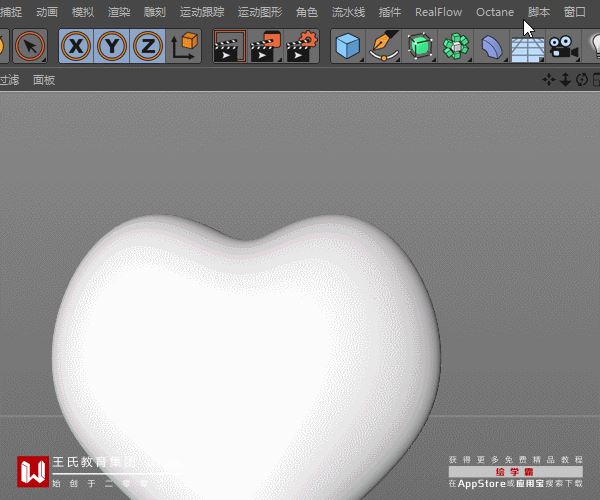Toggle Y axis lock
Viewport: 600px width, 500px height.
[x=112, y=46]
